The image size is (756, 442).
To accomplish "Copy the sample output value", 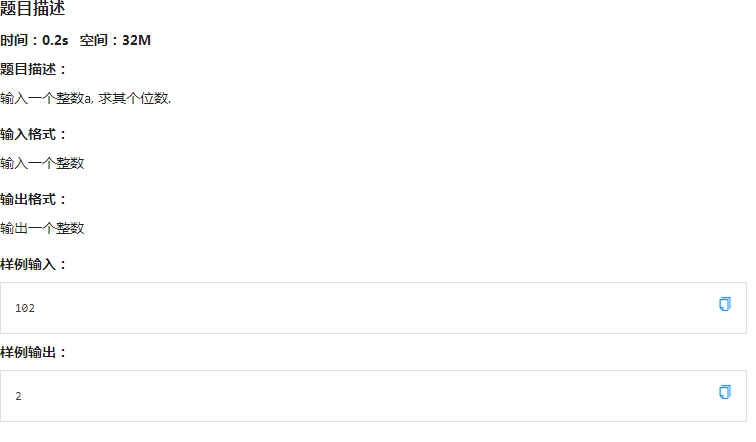I will click(x=725, y=392).
